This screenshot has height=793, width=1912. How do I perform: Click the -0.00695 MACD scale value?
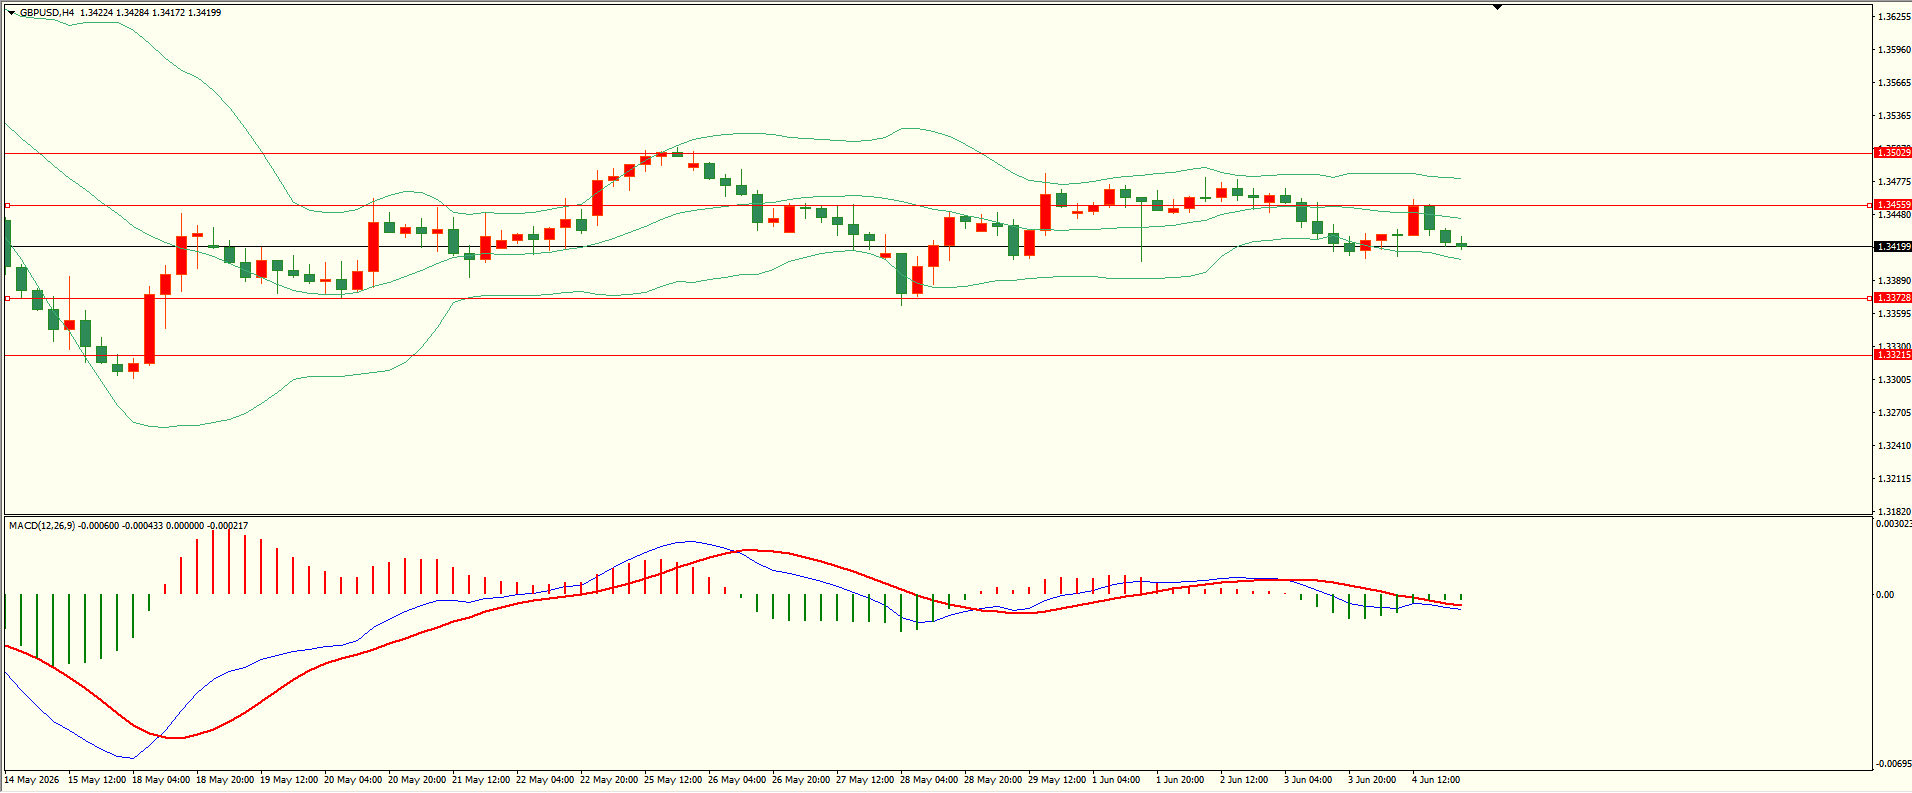(x=1894, y=764)
